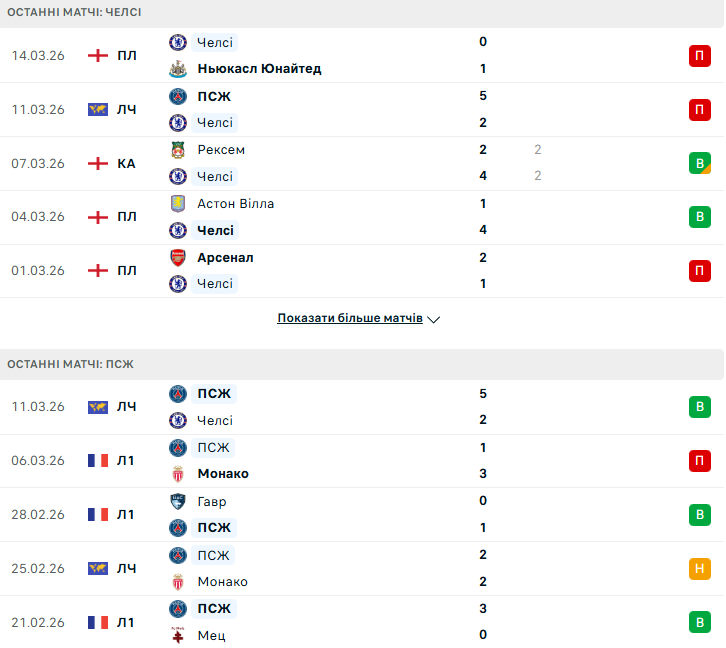
Task: Open the Мец team name link
Action: 211,635
